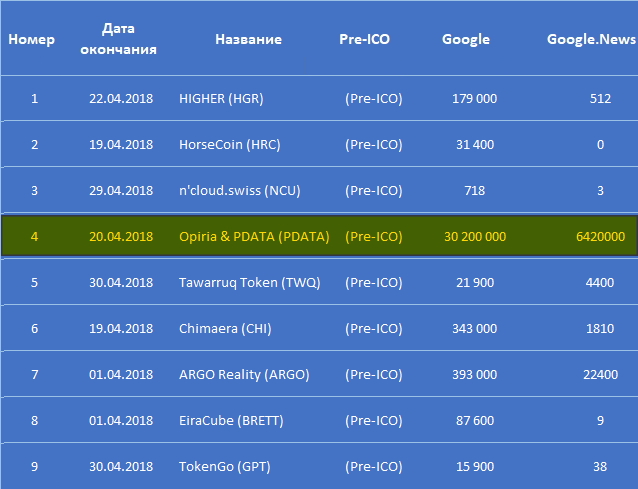Click the date 22.04.2018
Image resolution: width=638 pixels, height=489 pixels.
click(x=121, y=98)
